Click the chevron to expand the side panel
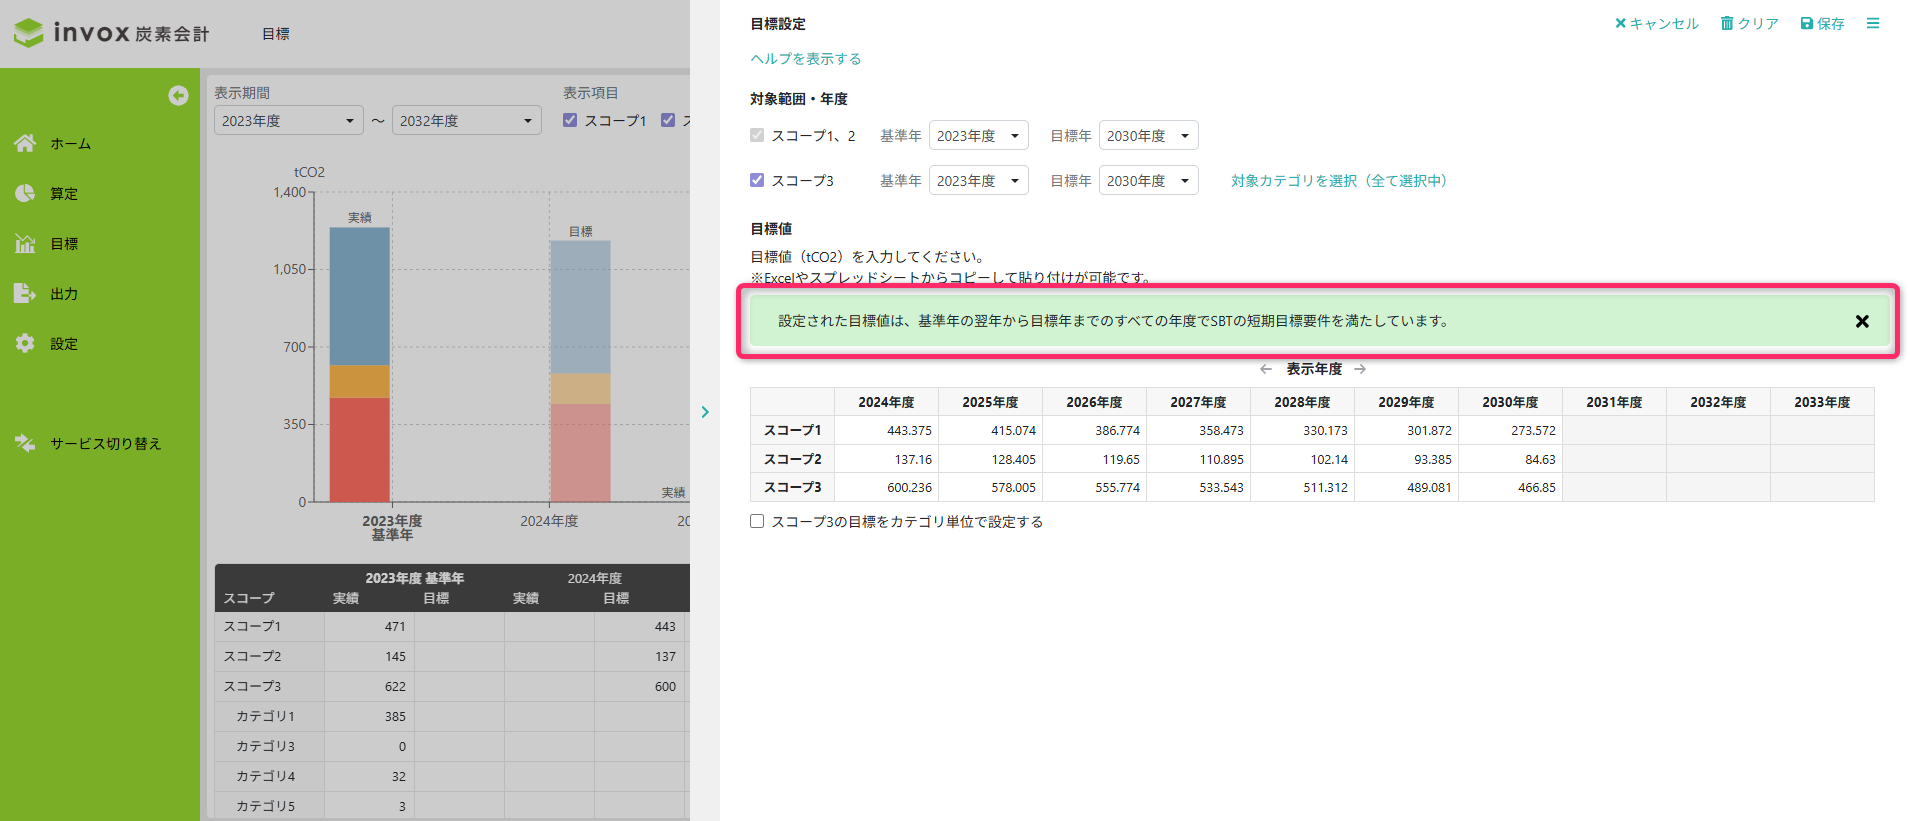 (705, 412)
